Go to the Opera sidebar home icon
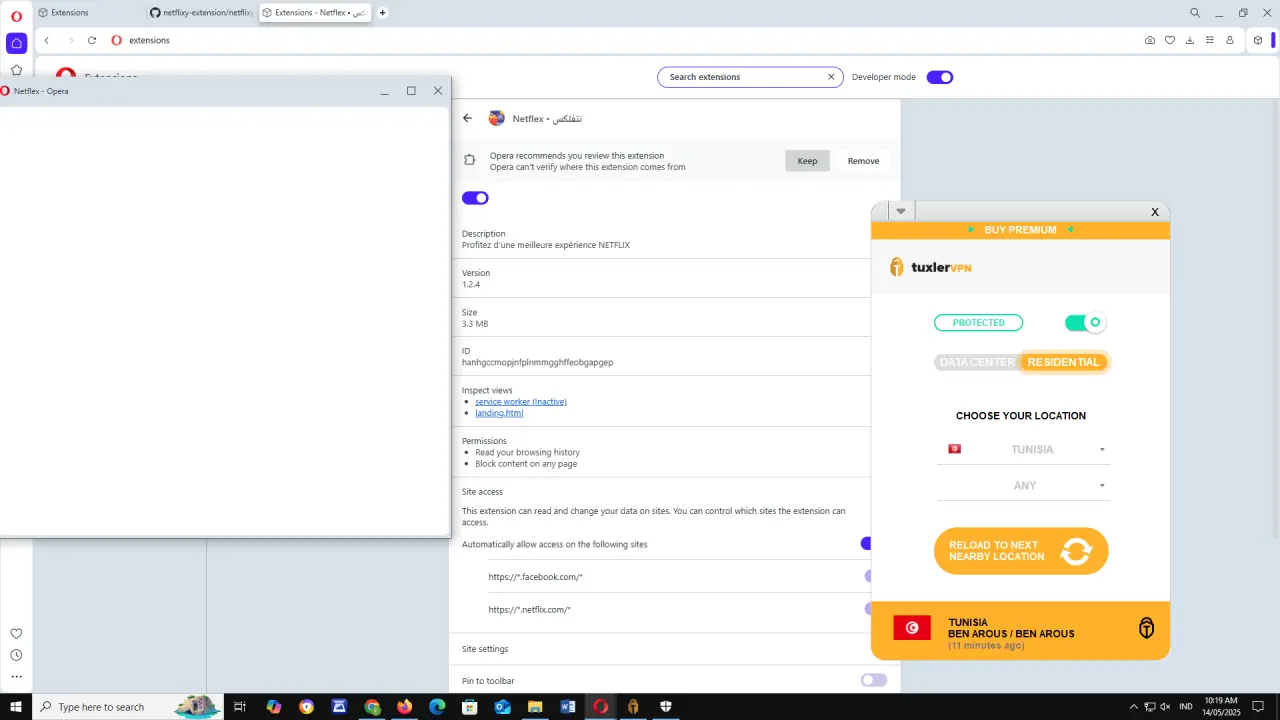1280x720 pixels. tap(16, 43)
